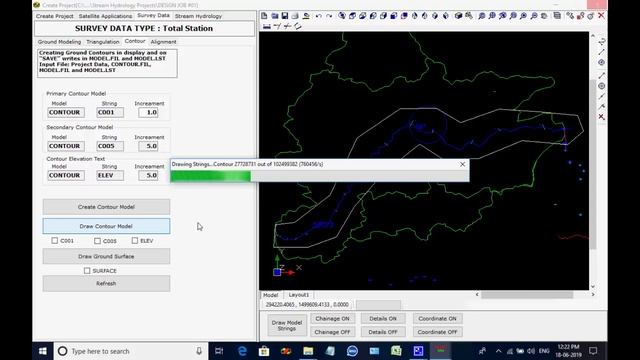Click the Coordinate ON button
This screenshot has width=640, height=360.
(x=438, y=318)
